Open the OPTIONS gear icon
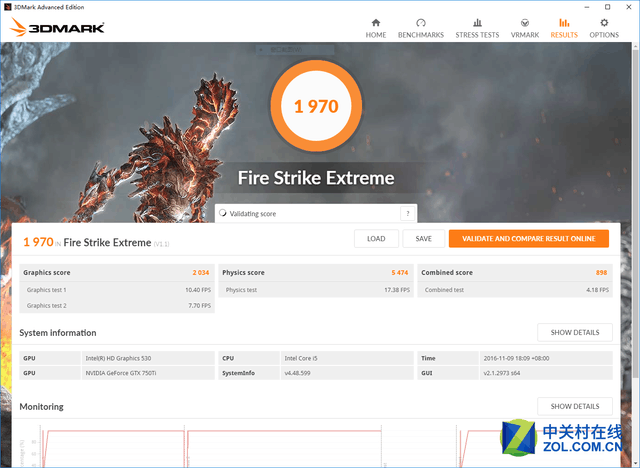640x468 pixels. pos(604,22)
